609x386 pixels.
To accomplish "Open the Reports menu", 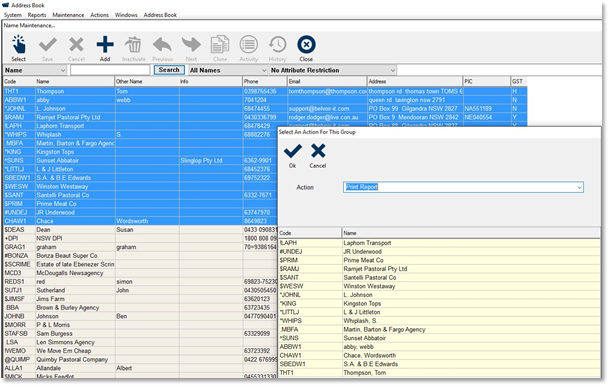I will [x=37, y=15].
